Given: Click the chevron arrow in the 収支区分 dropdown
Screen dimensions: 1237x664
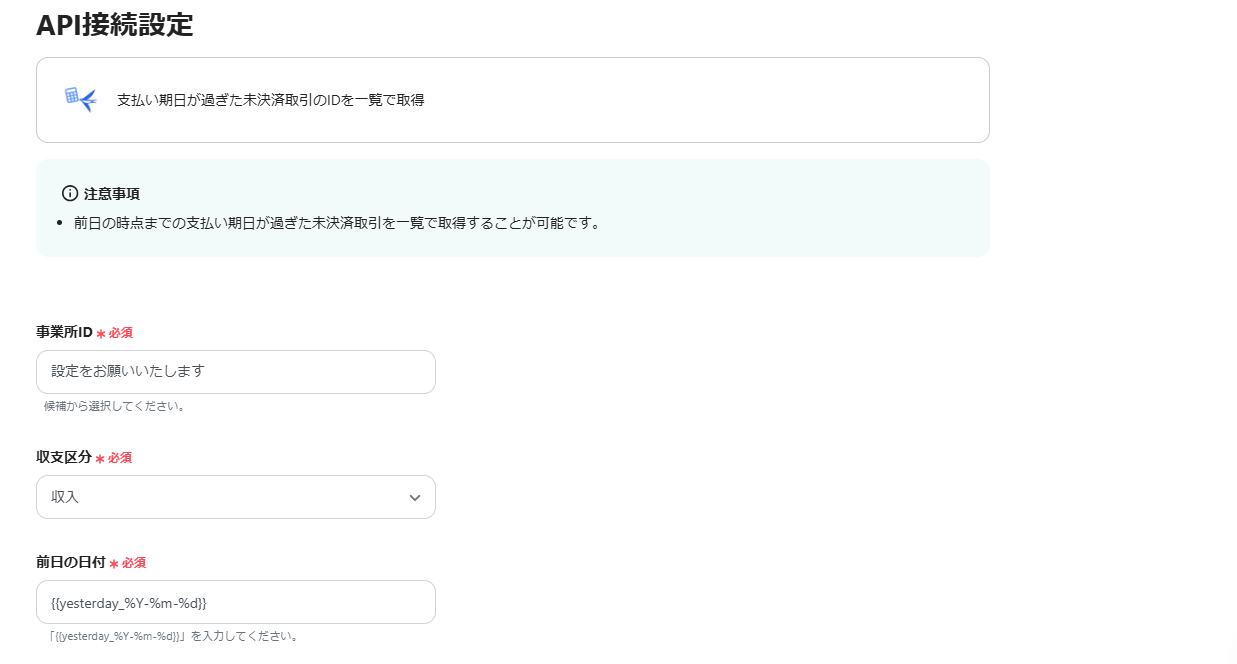Looking at the screenshot, I should [x=415, y=498].
